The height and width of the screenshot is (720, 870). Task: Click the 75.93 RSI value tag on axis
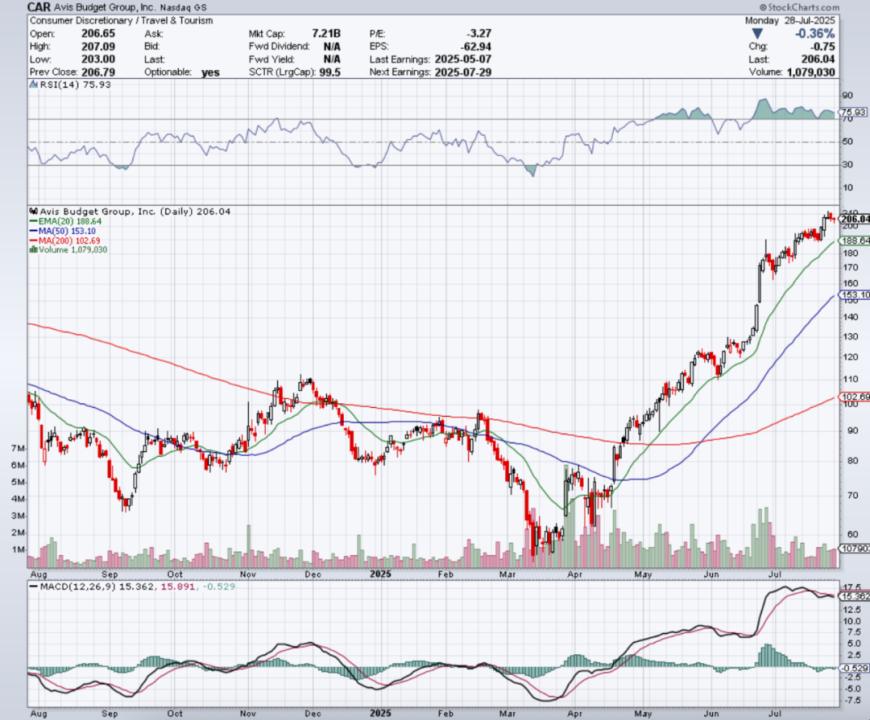tap(854, 112)
